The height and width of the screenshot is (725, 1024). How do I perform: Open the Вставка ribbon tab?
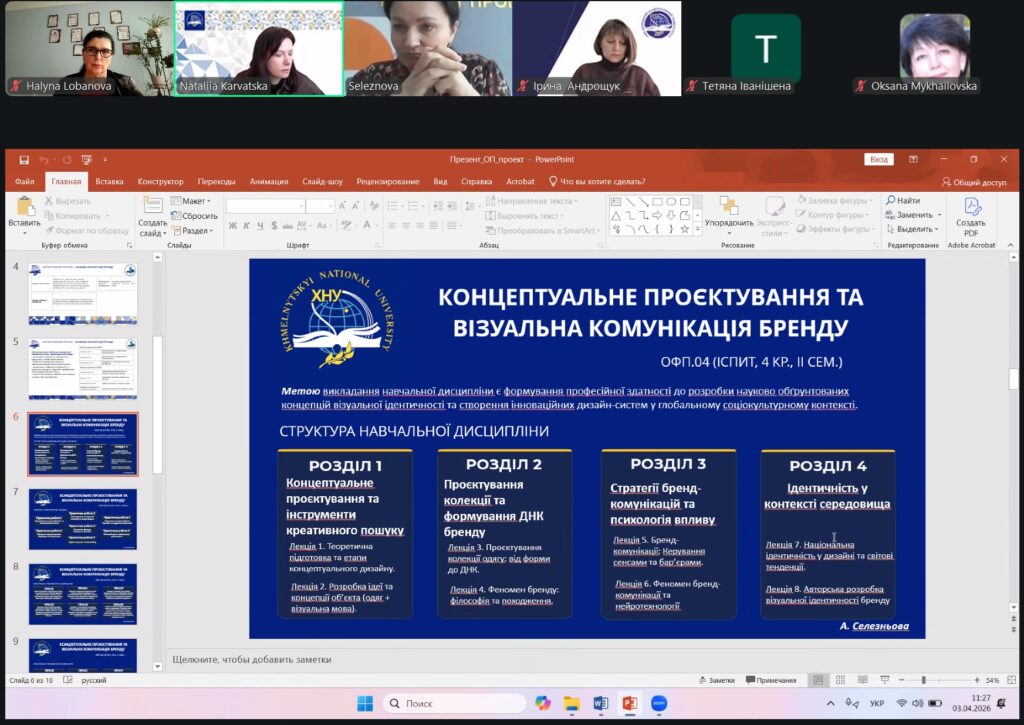[x=110, y=182]
